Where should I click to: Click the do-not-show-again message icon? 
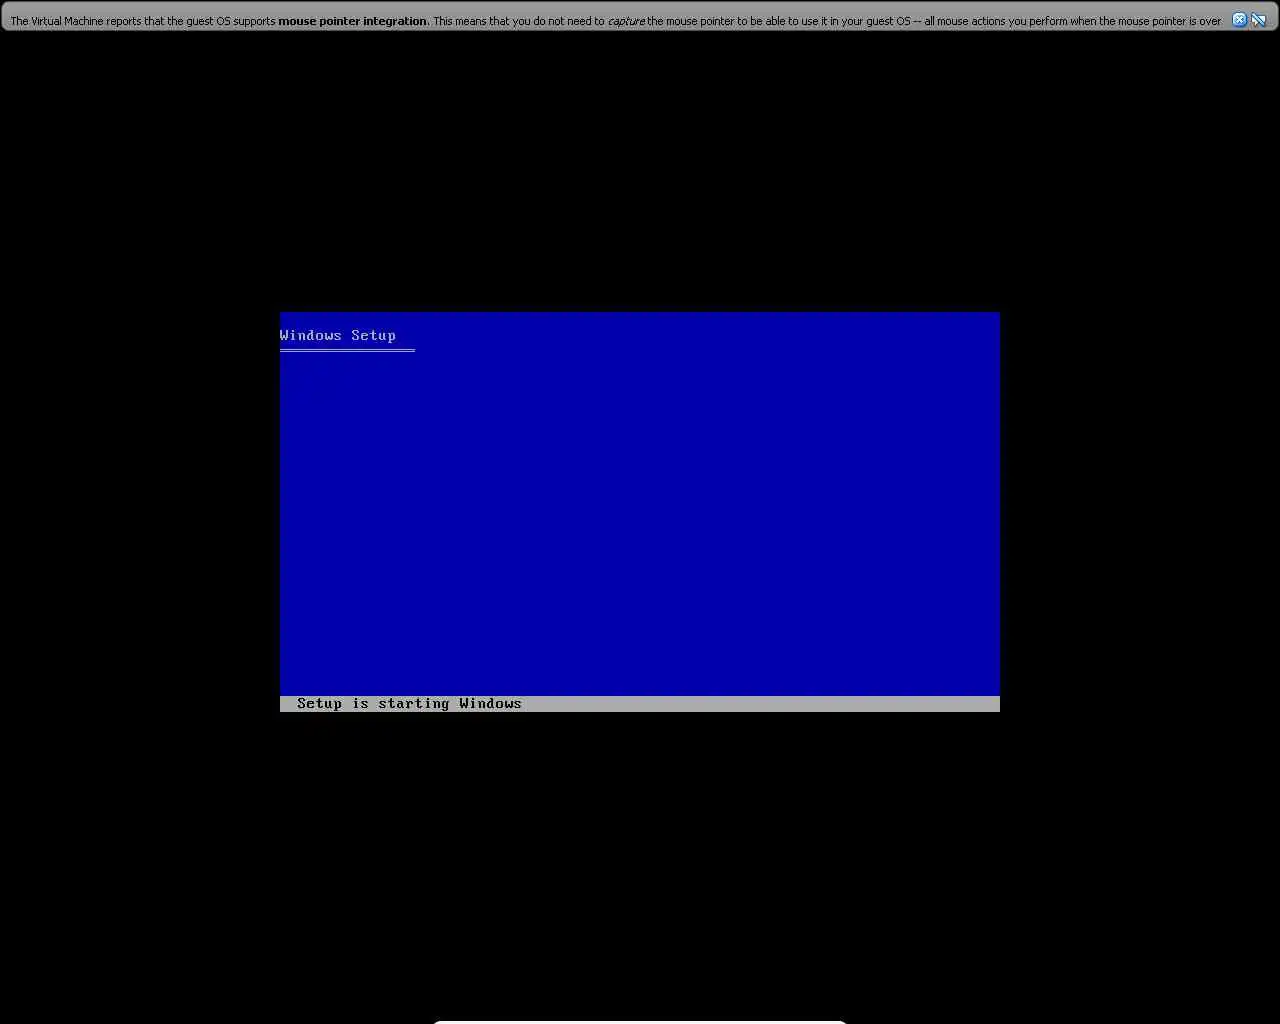pos(1259,20)
